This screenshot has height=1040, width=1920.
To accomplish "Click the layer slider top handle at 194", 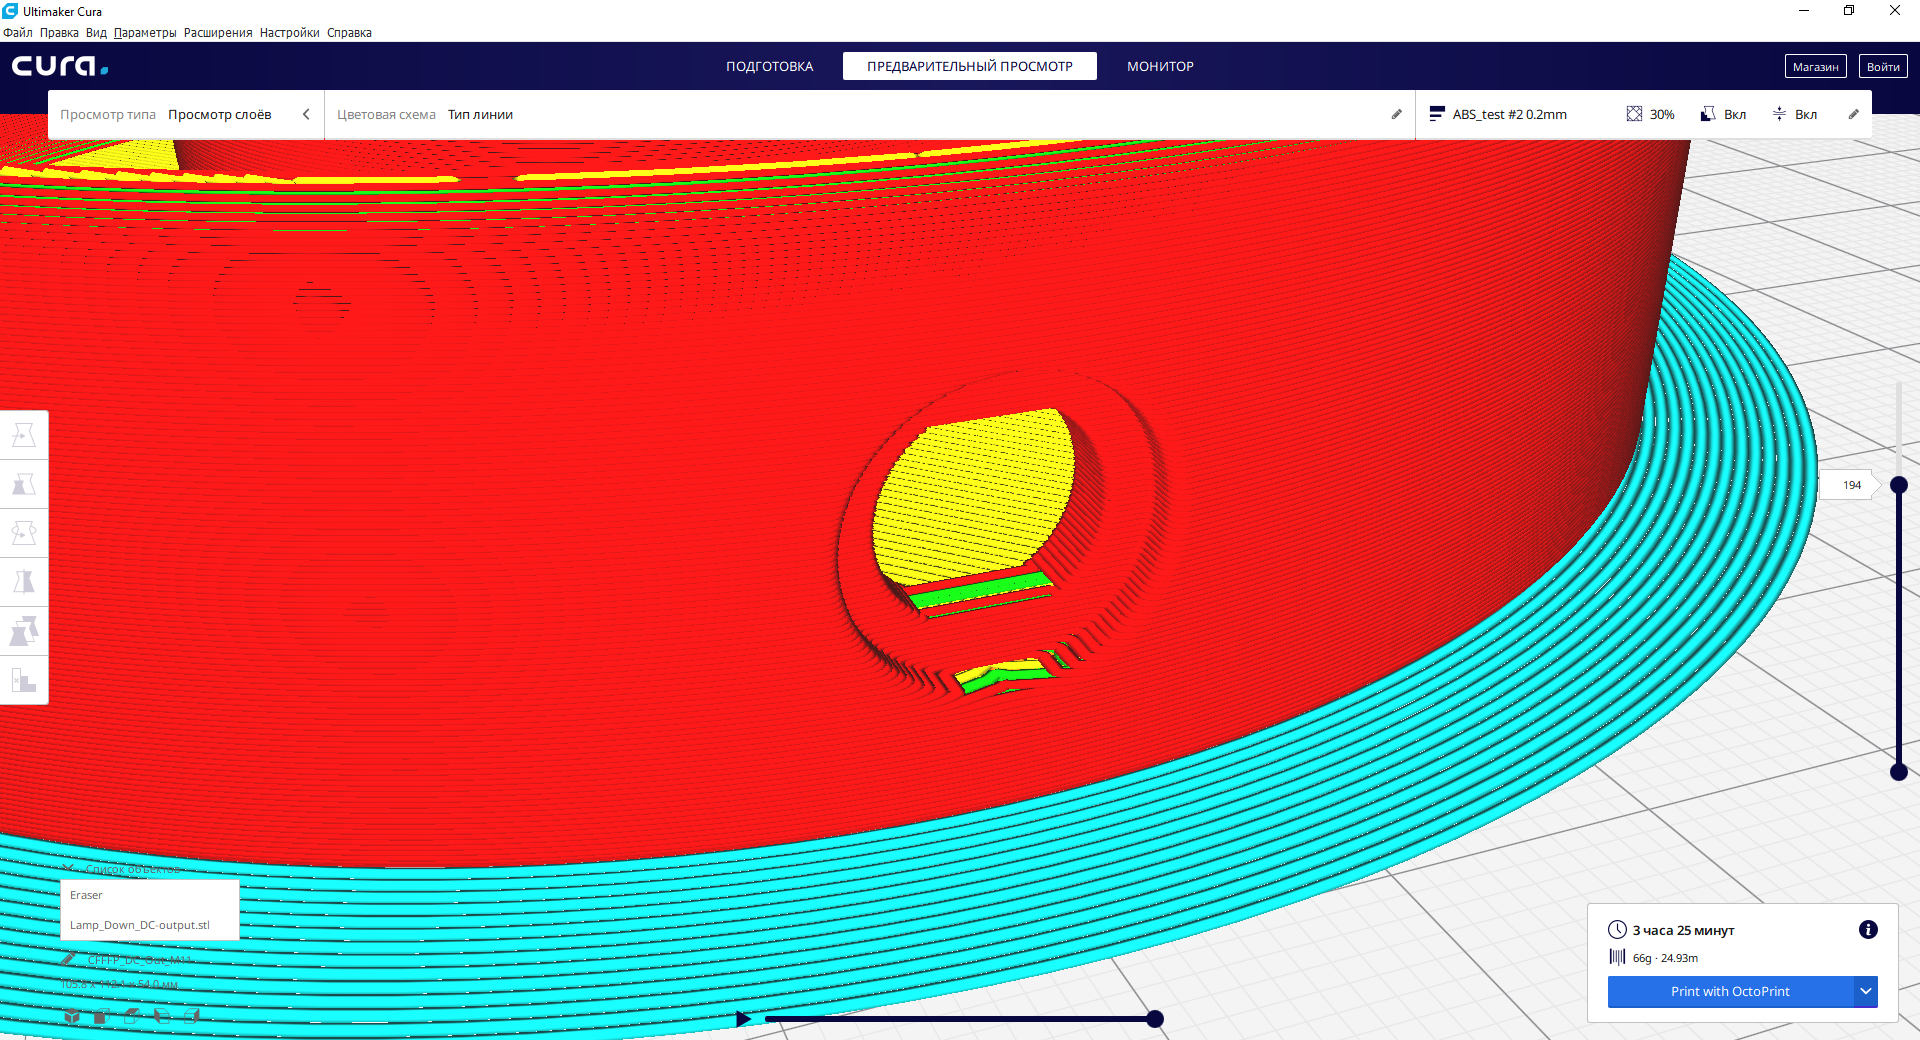I will tap(1898, 485).
